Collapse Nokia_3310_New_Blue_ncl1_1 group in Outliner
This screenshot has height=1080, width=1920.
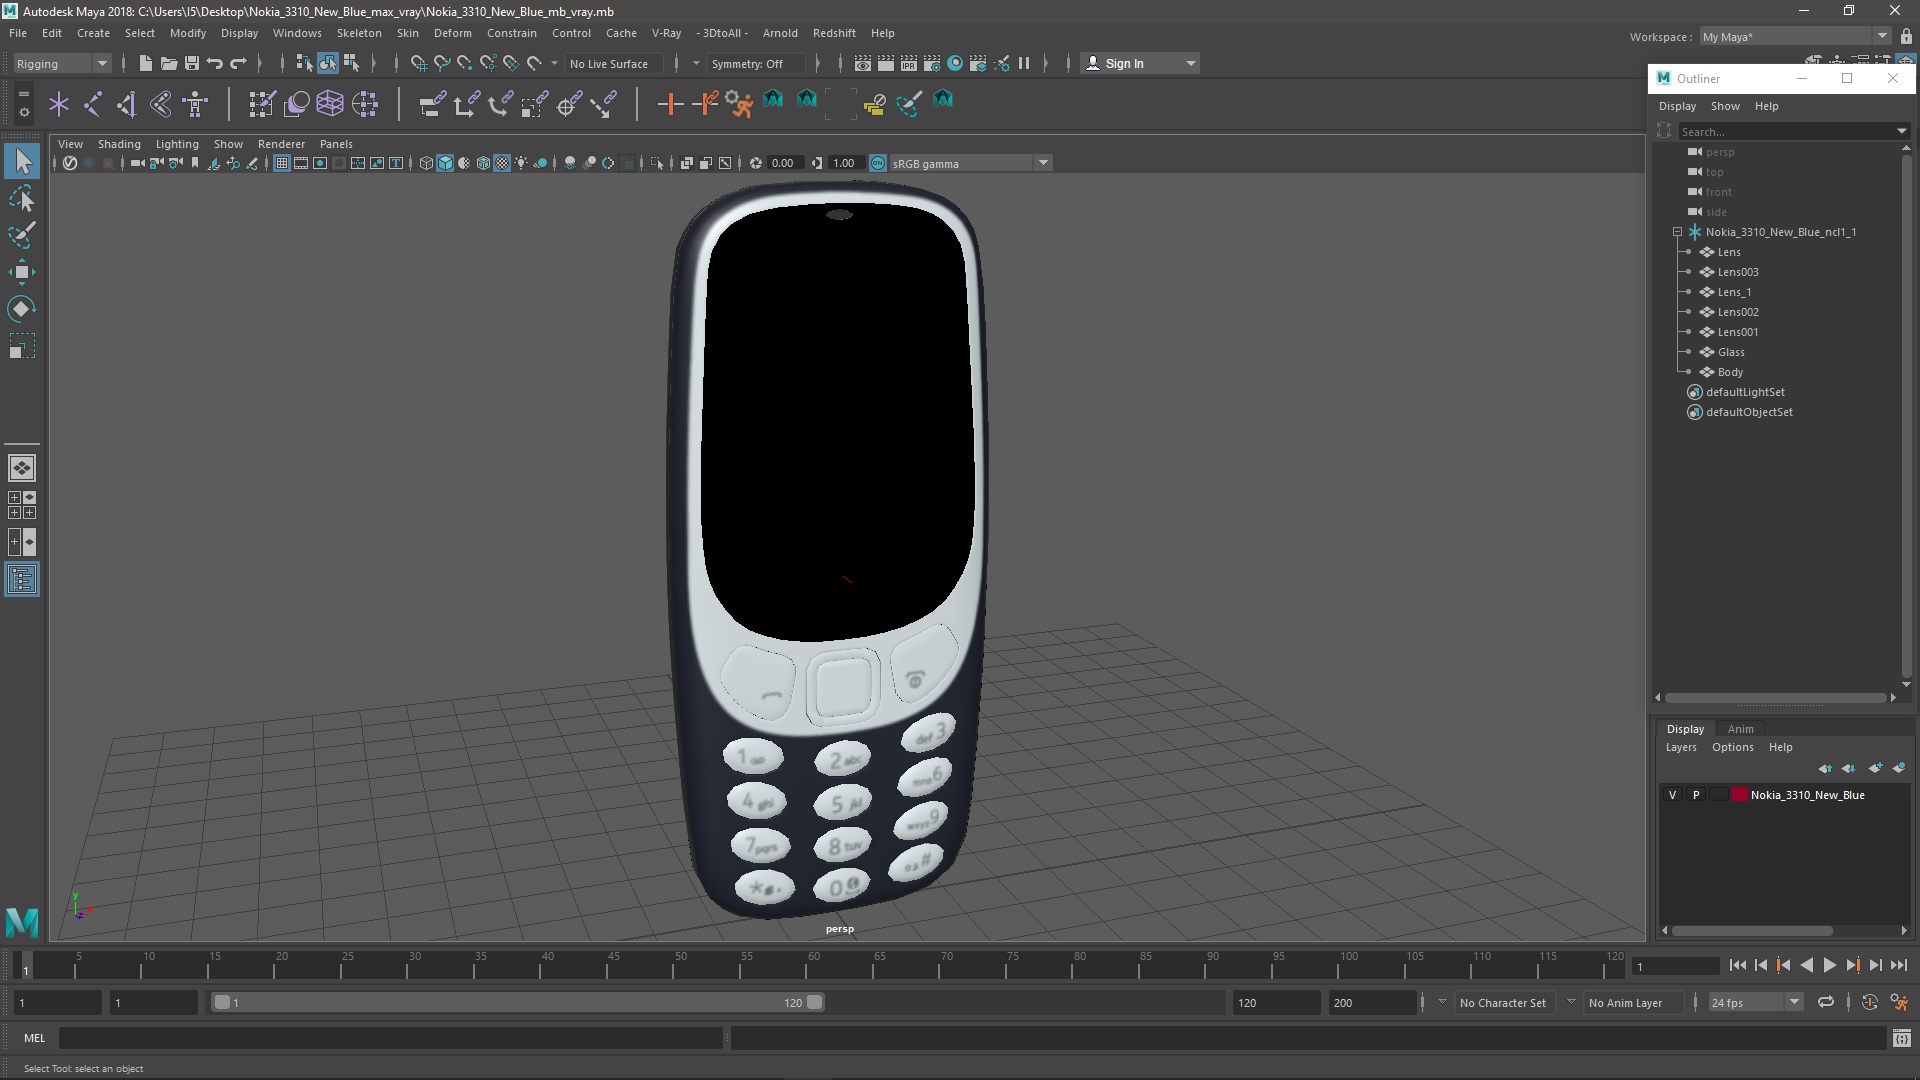(x=1677, y=232)
